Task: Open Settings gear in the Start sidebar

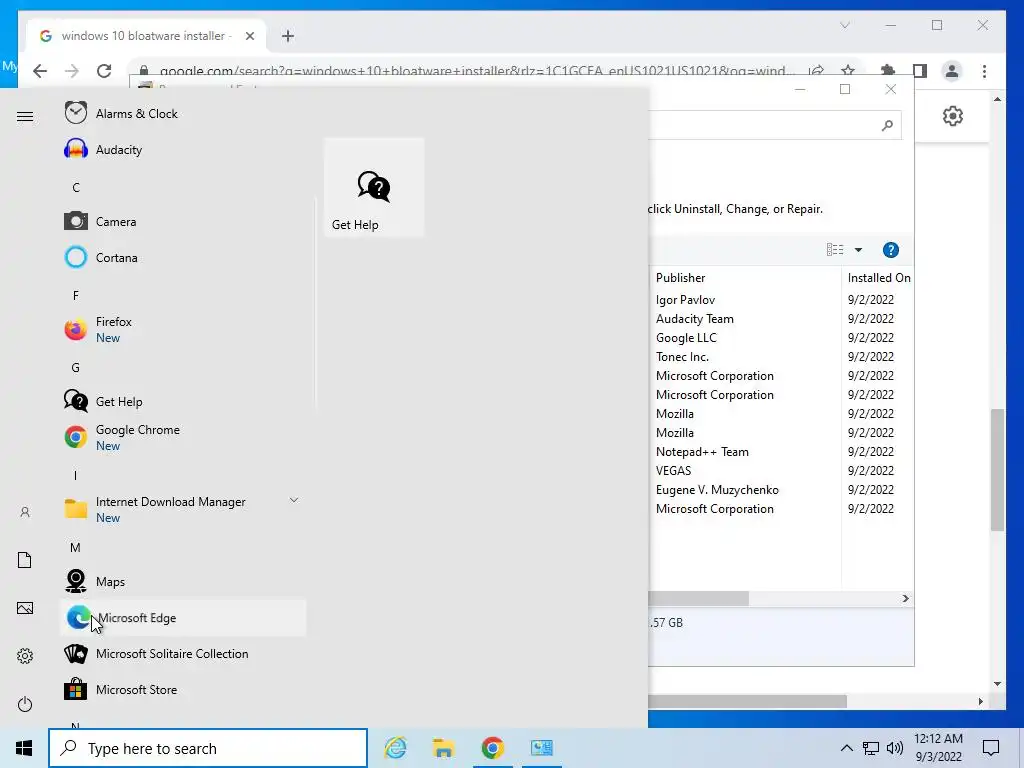Action: pyautogui.click(x=25, y=656)
